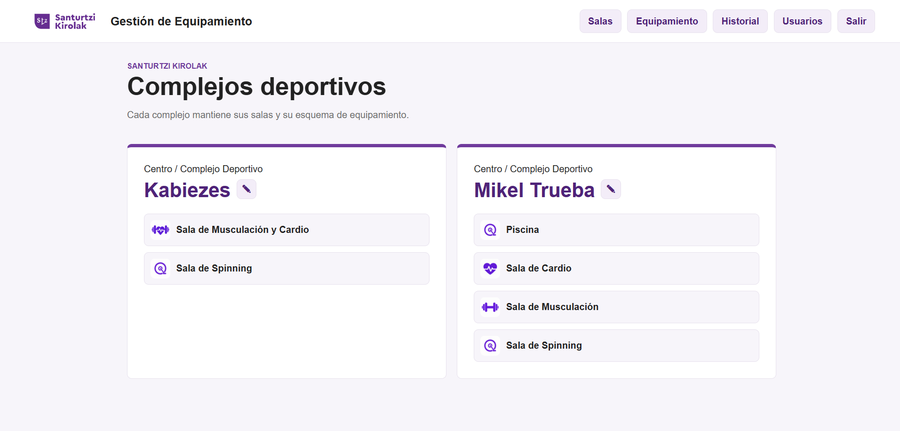Log out with Salir
Screen dimensions: 900x431
coord(856,21)
